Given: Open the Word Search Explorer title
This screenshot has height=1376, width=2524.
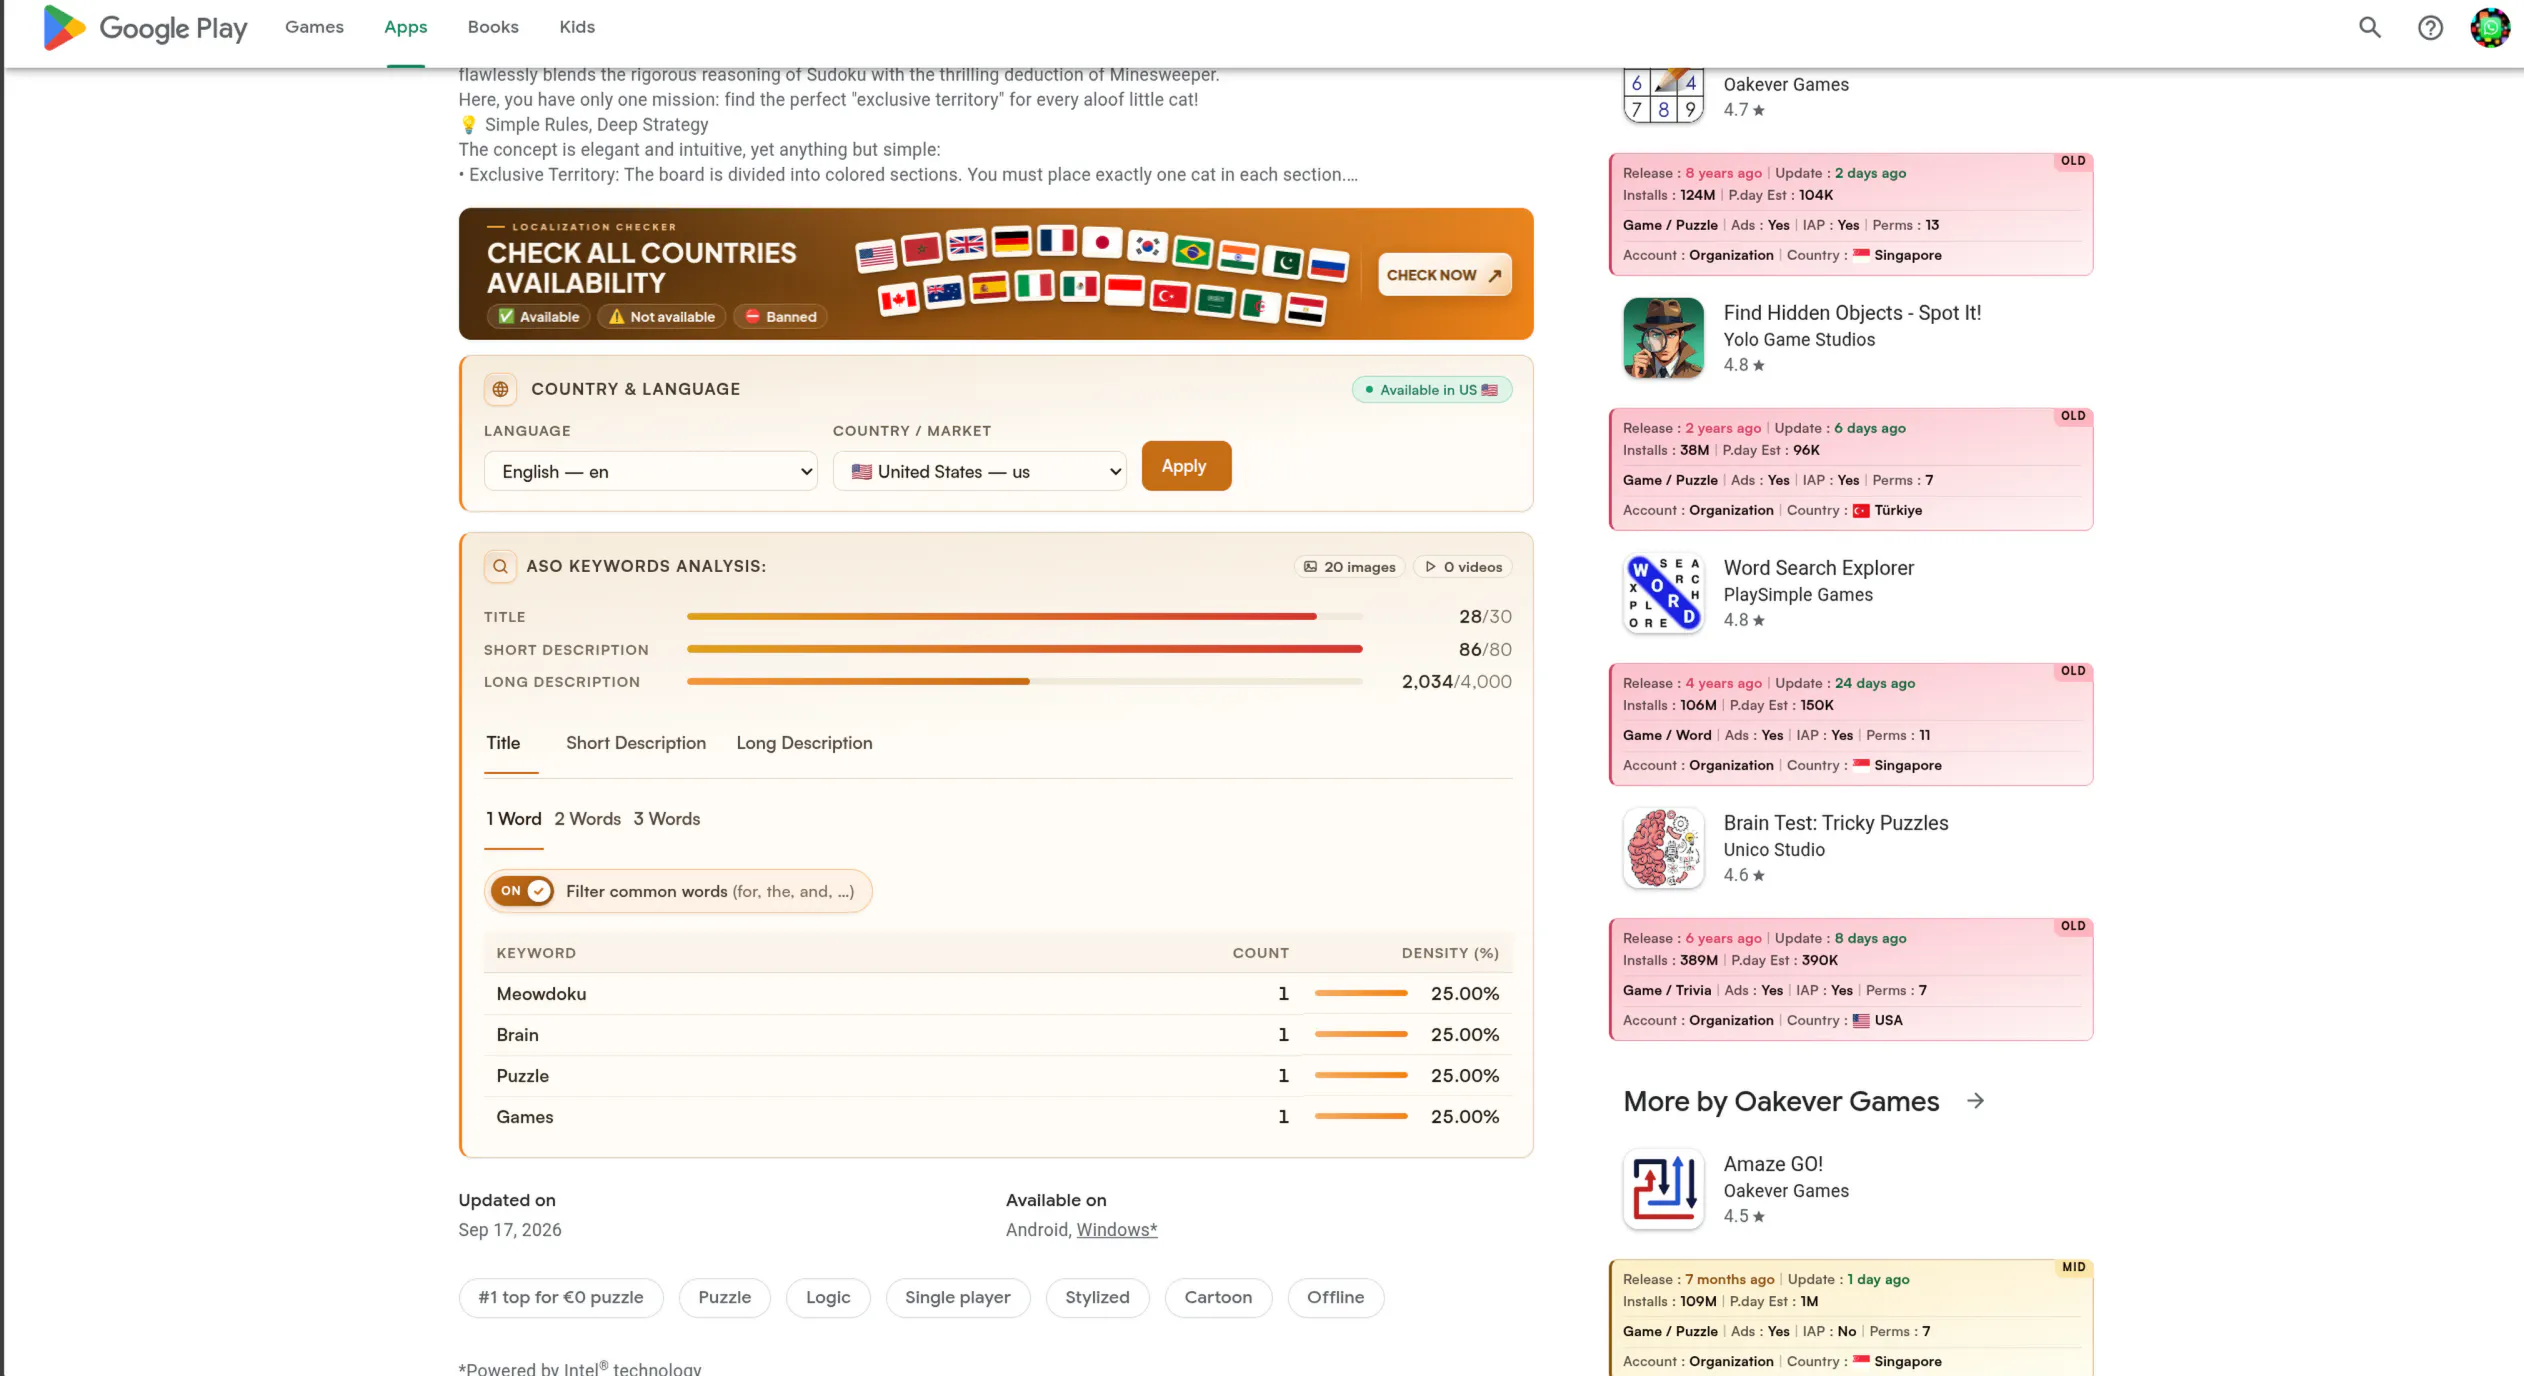Looking at the screenshot, I should [x=1819, y=568].
